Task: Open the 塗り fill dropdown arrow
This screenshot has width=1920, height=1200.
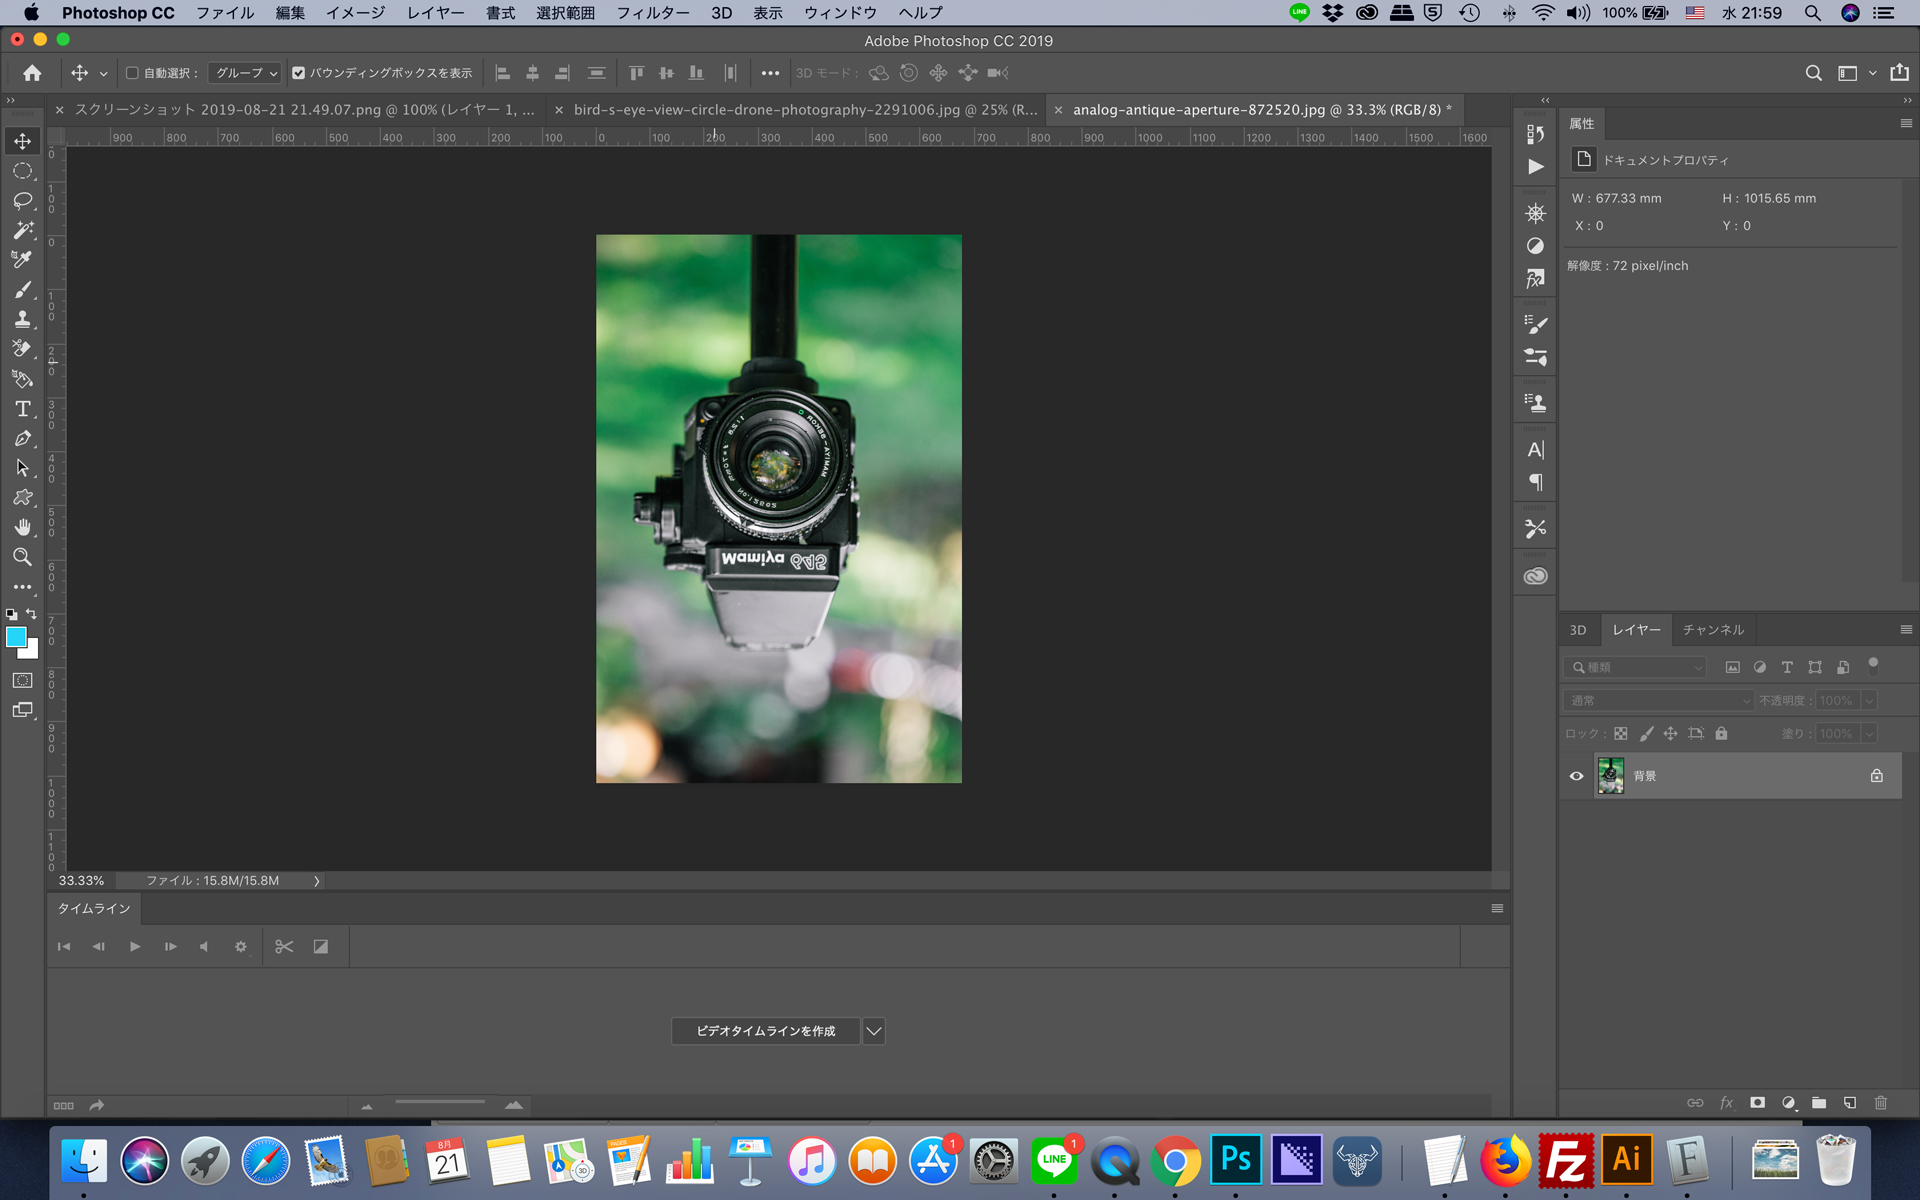Action: click(1868, 733)
